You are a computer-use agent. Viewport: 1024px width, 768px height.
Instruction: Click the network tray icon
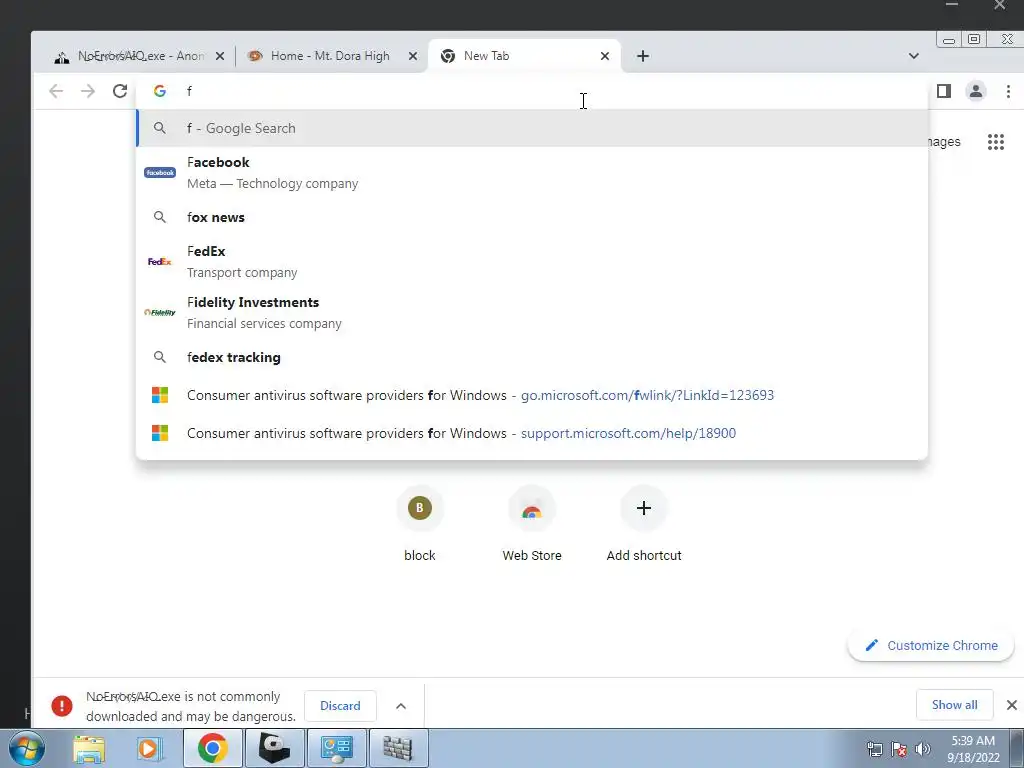coord(874,749)
